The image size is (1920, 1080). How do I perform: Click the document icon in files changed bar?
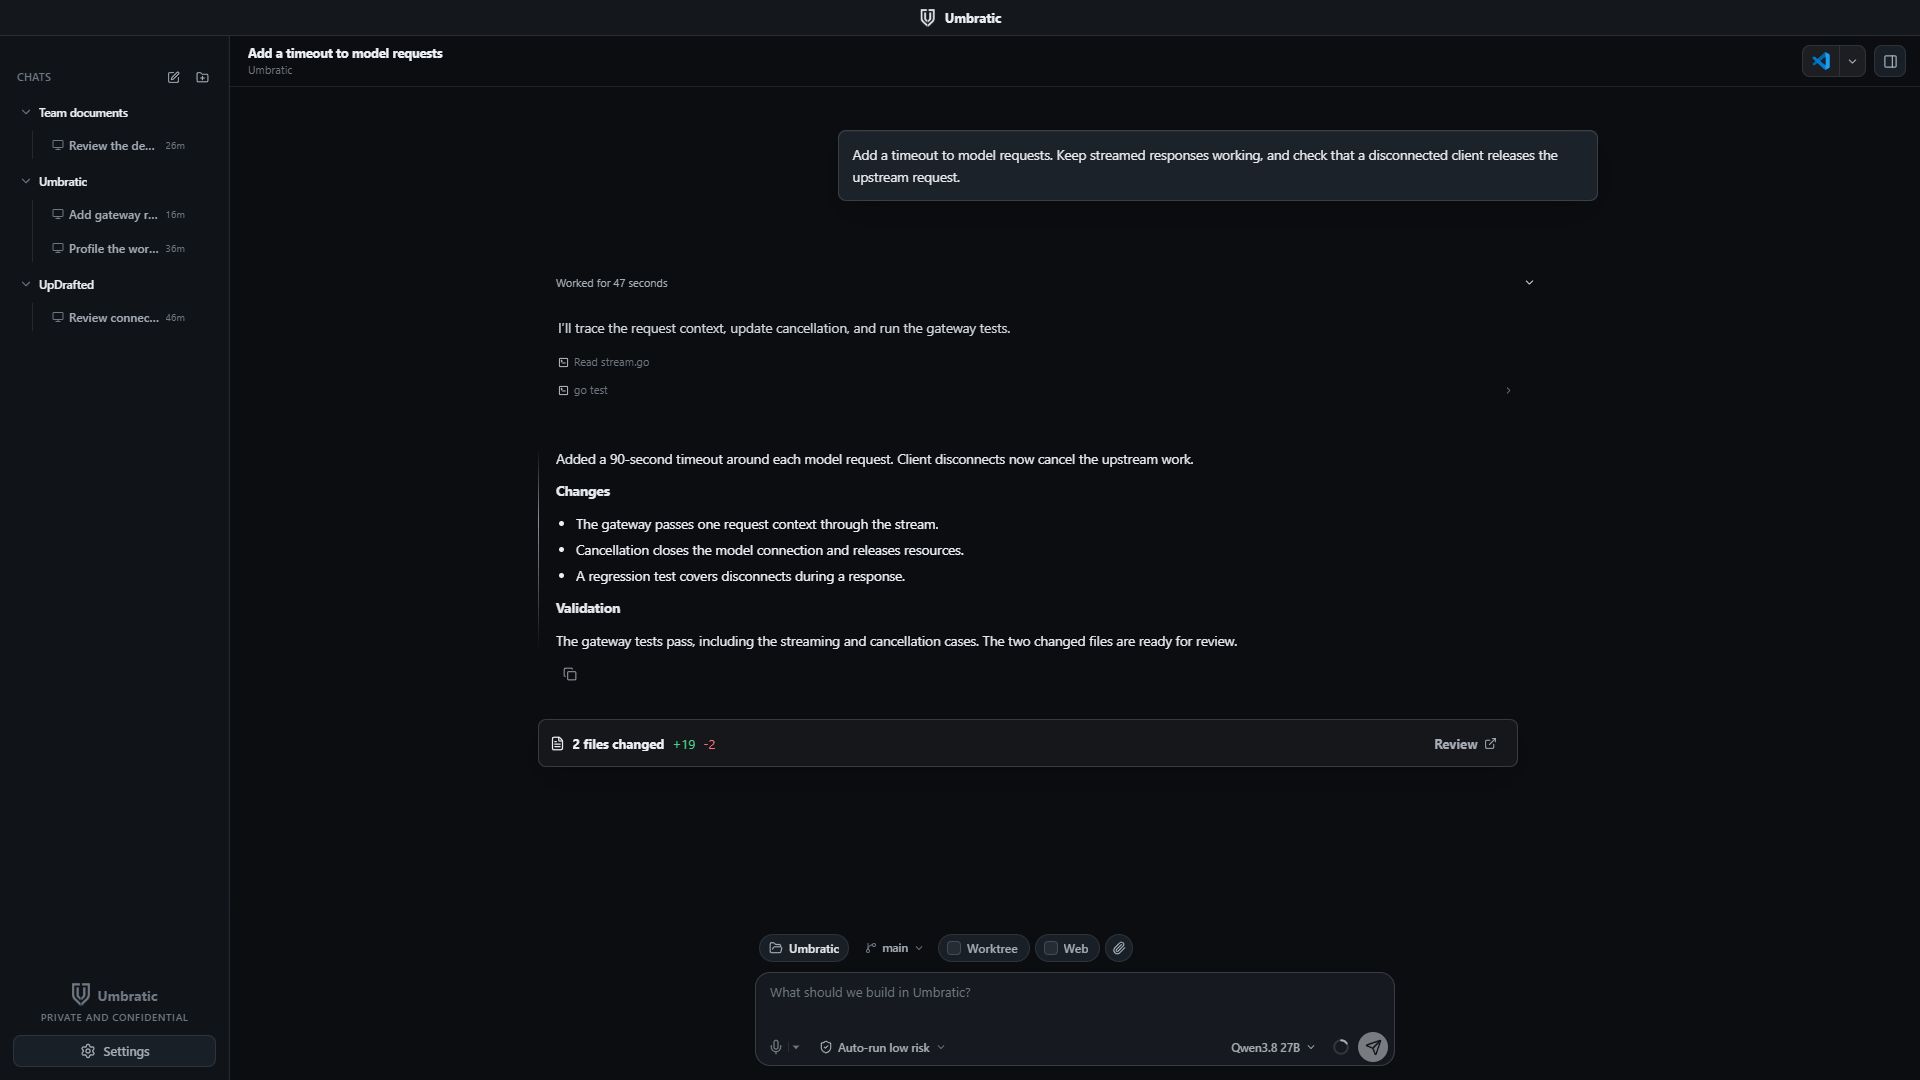tap(557, 744)
